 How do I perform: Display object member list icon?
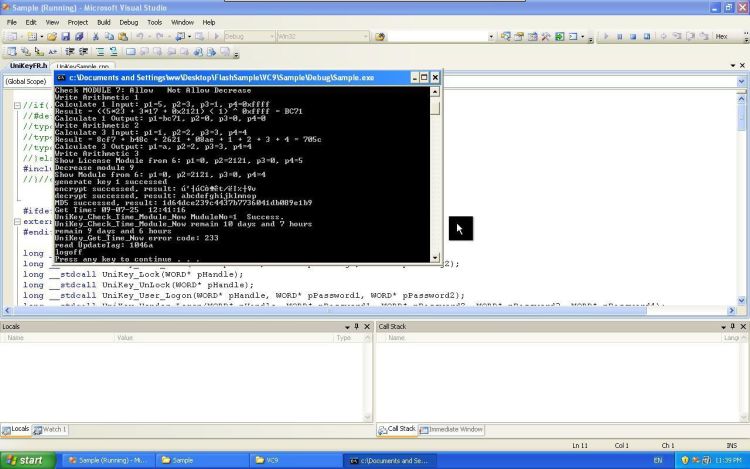[x=12, y=52]
